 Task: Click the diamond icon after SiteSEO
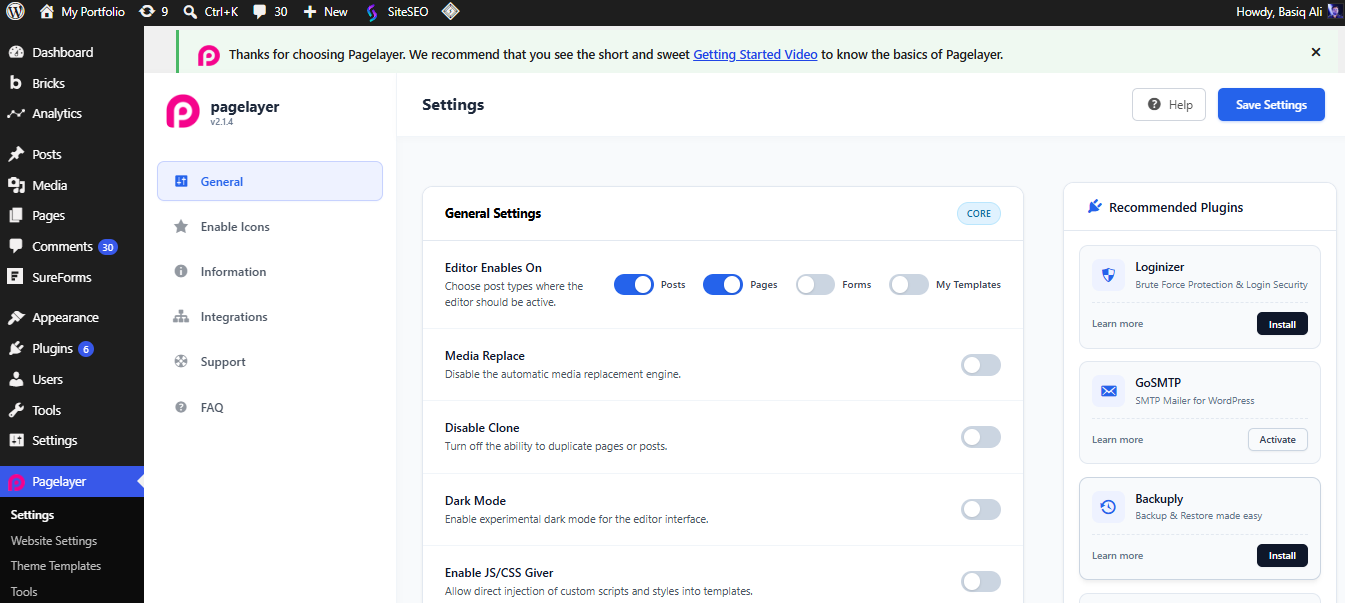point(451,12)
